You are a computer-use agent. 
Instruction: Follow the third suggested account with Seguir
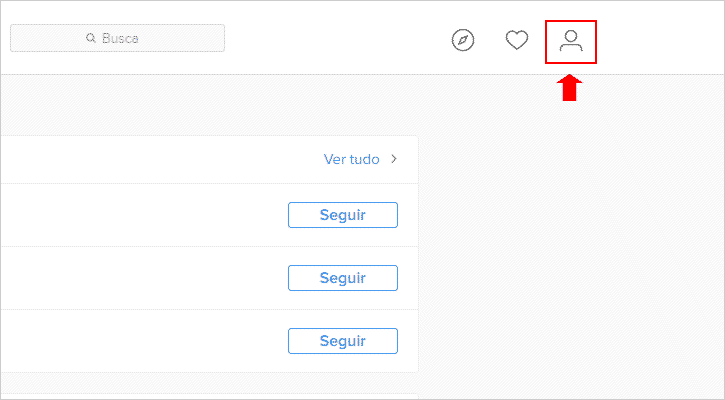[x=343, y=341]
